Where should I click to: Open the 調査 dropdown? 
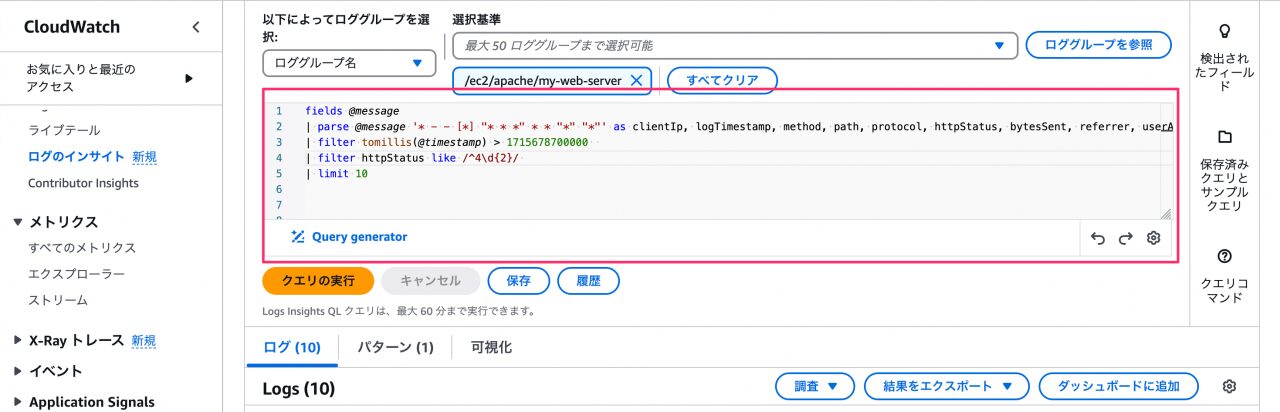(814, 386)
